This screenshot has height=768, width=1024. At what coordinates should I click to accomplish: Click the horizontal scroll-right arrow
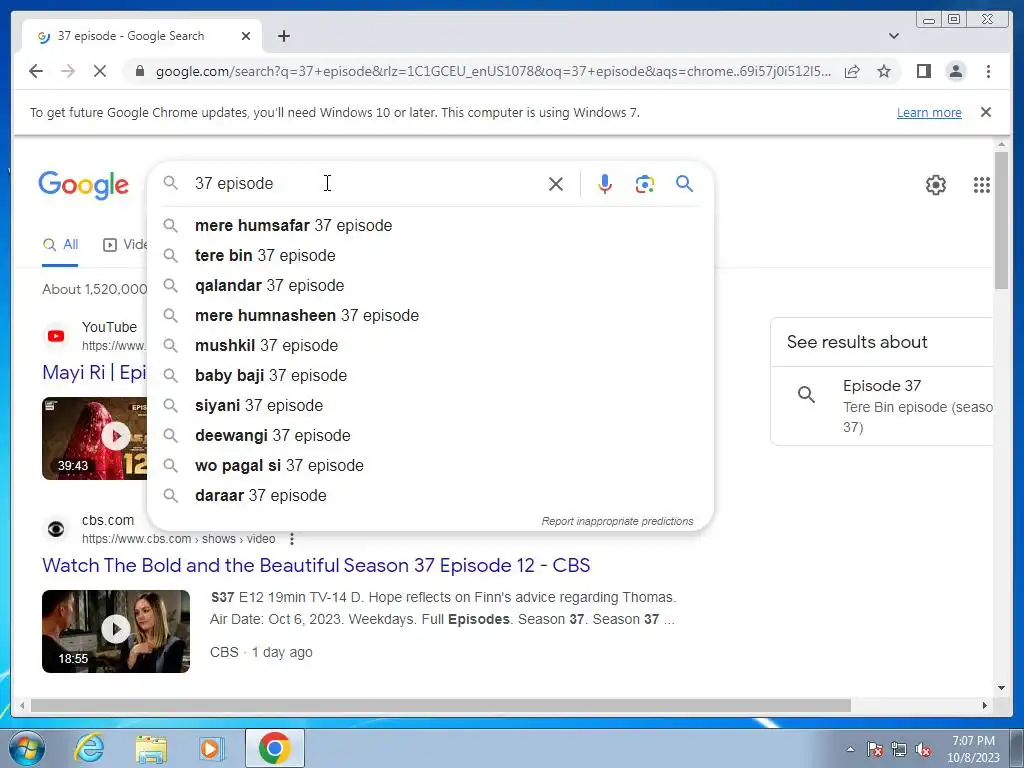(x=985, y=705)
